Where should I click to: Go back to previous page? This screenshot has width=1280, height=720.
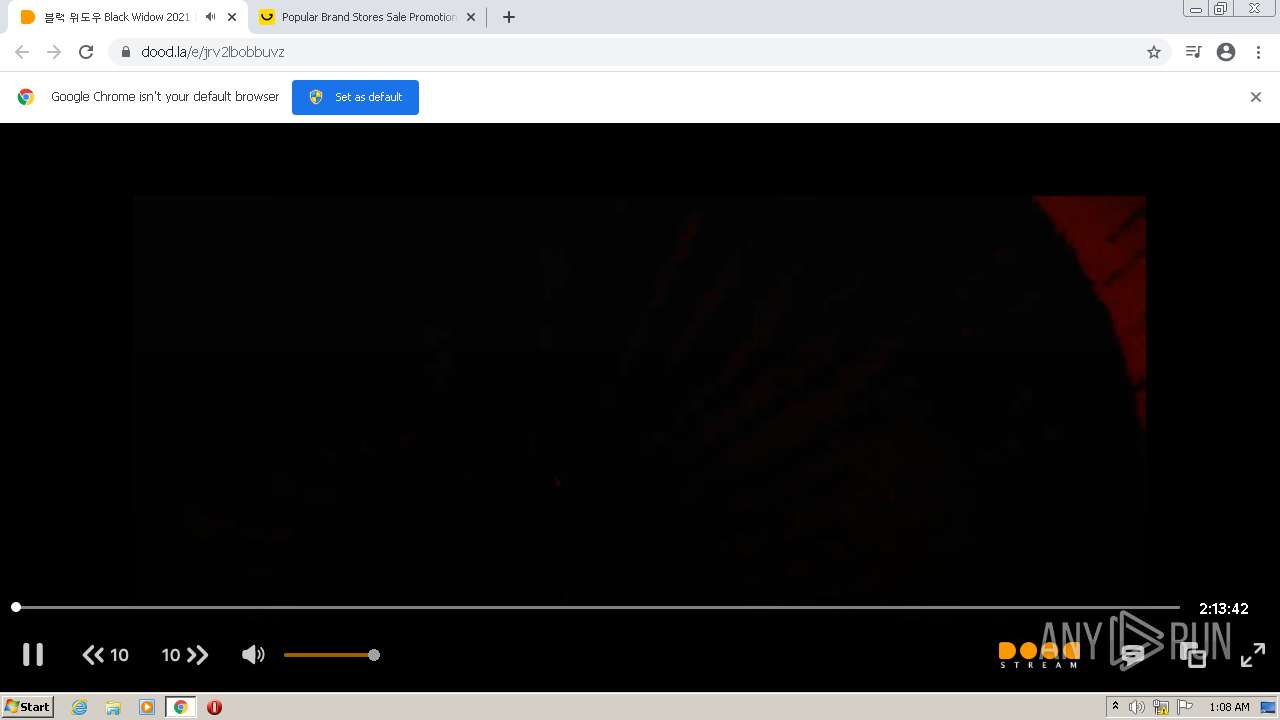click(x=22, y=52)
